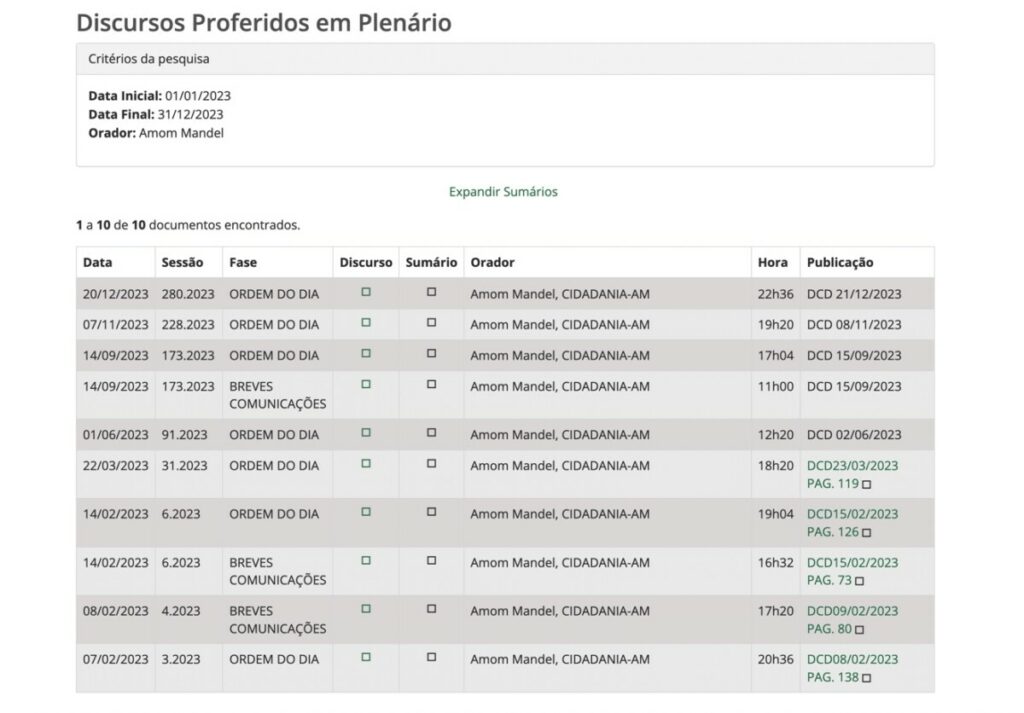The image size is (1024, 713).
Task: Open the Discurso icon for 22/03/2023 session 31.2023
Action: click(366, 464)
